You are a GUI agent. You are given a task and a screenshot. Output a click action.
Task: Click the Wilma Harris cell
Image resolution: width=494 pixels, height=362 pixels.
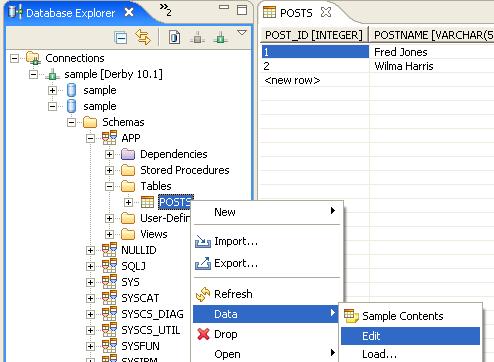432,66
